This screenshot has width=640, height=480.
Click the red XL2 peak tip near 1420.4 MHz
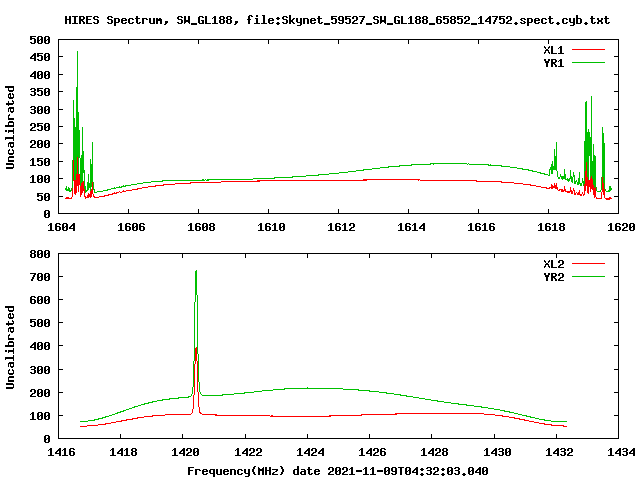[x=196, y=349]
